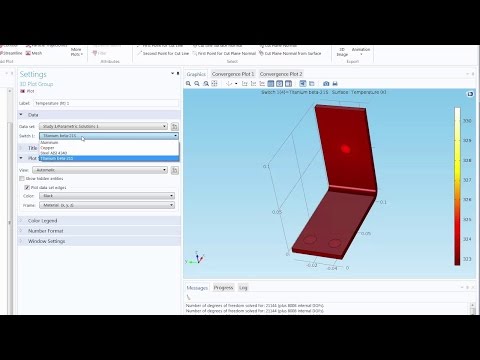
Task: Click the detach graphics window icon
Action: 470,94
